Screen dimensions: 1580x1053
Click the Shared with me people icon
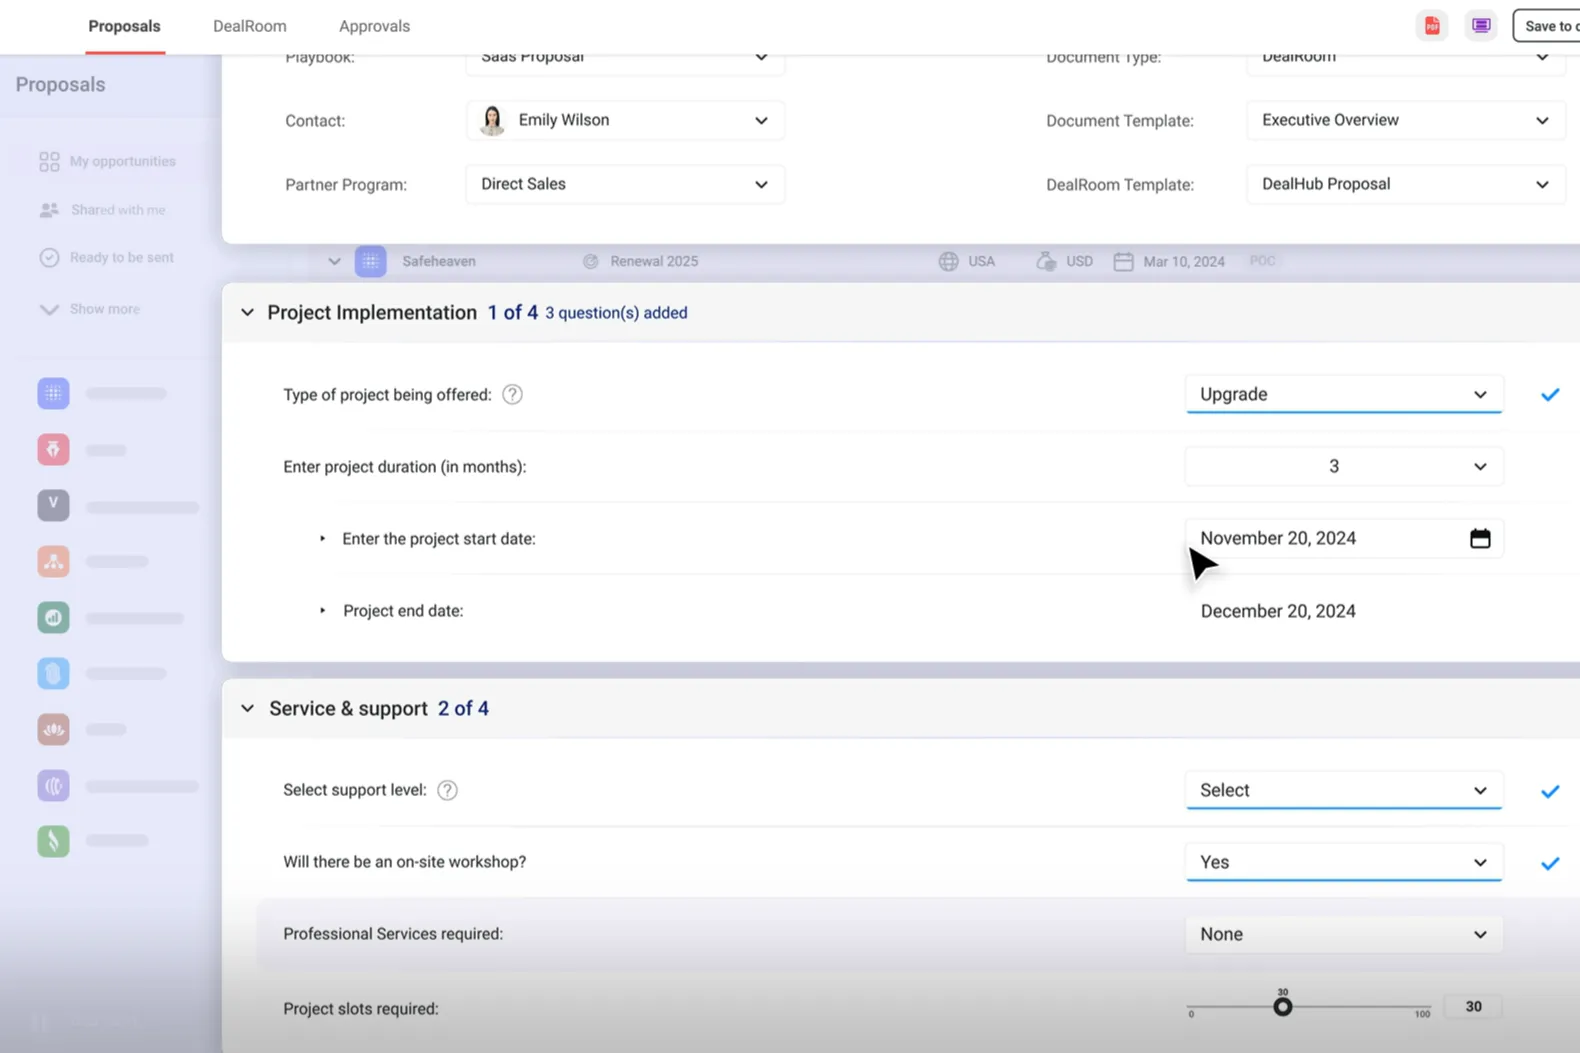click(x=49, y=210)
